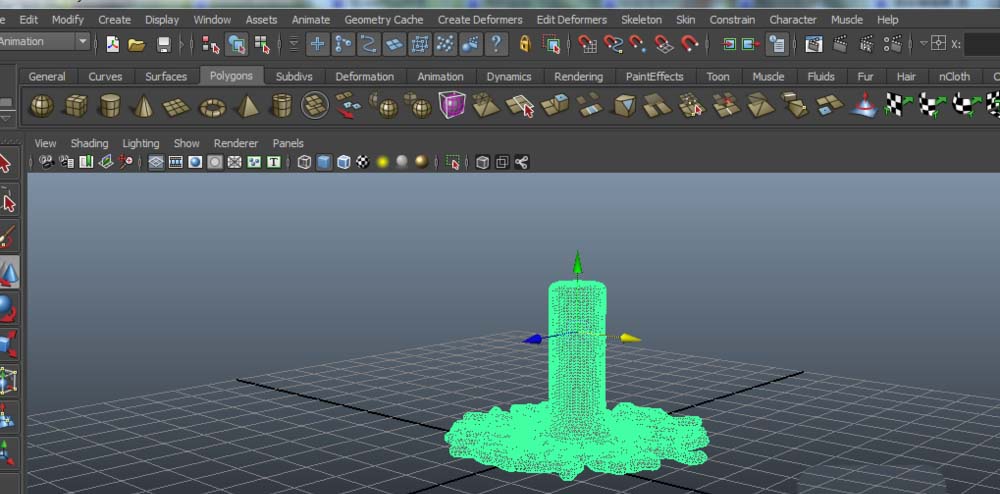Viewport: 1000px width, 494px height.
Task: Open absolute/relative transform dropdown arrow near X
Action: click(x=924, y=44)
